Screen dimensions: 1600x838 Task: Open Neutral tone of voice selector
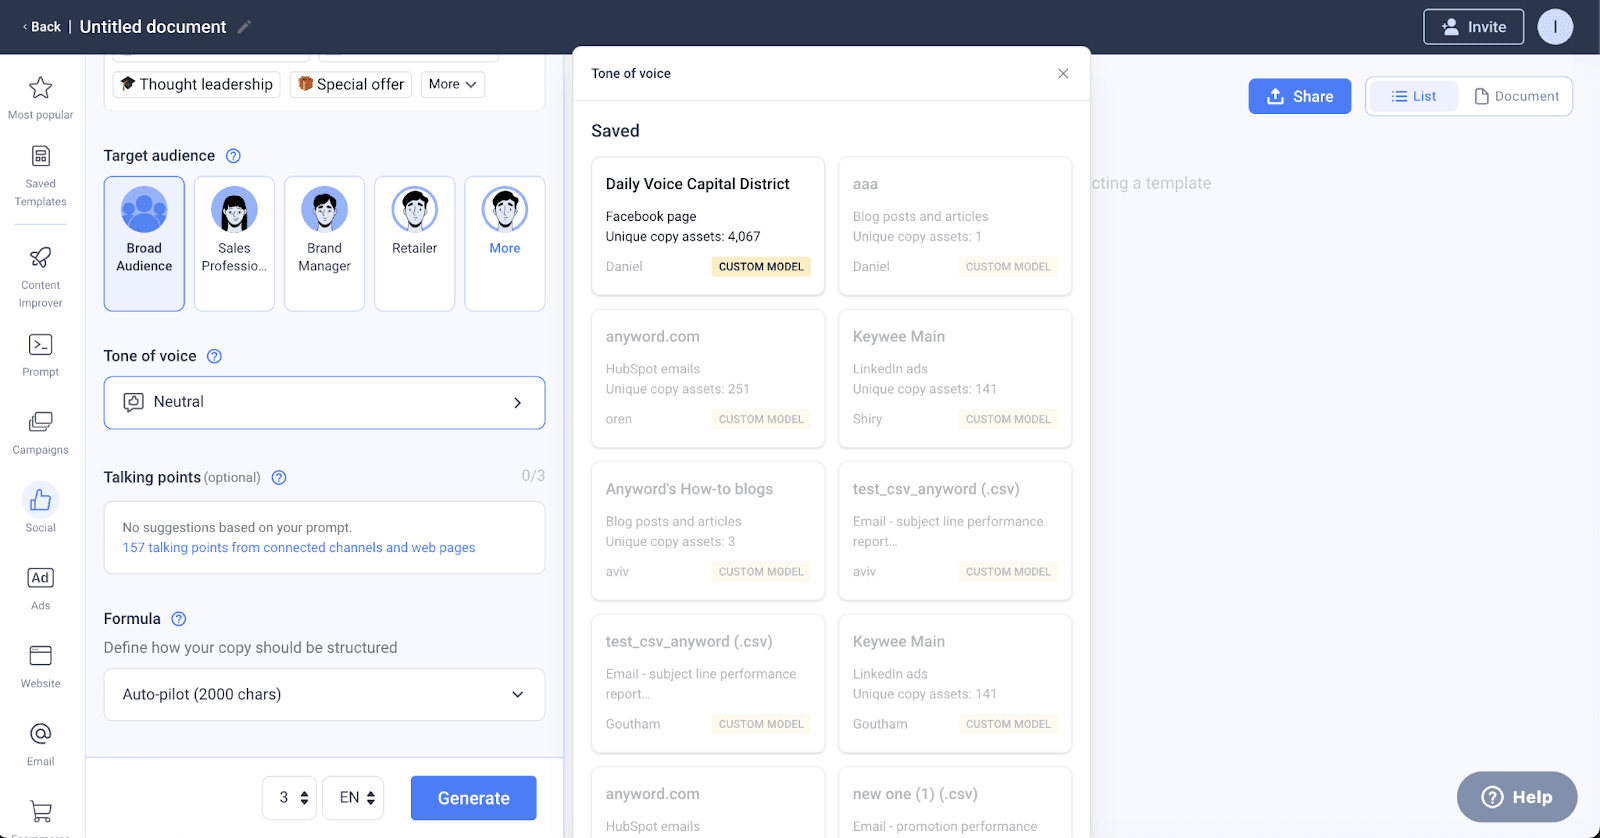pos(324,403)
